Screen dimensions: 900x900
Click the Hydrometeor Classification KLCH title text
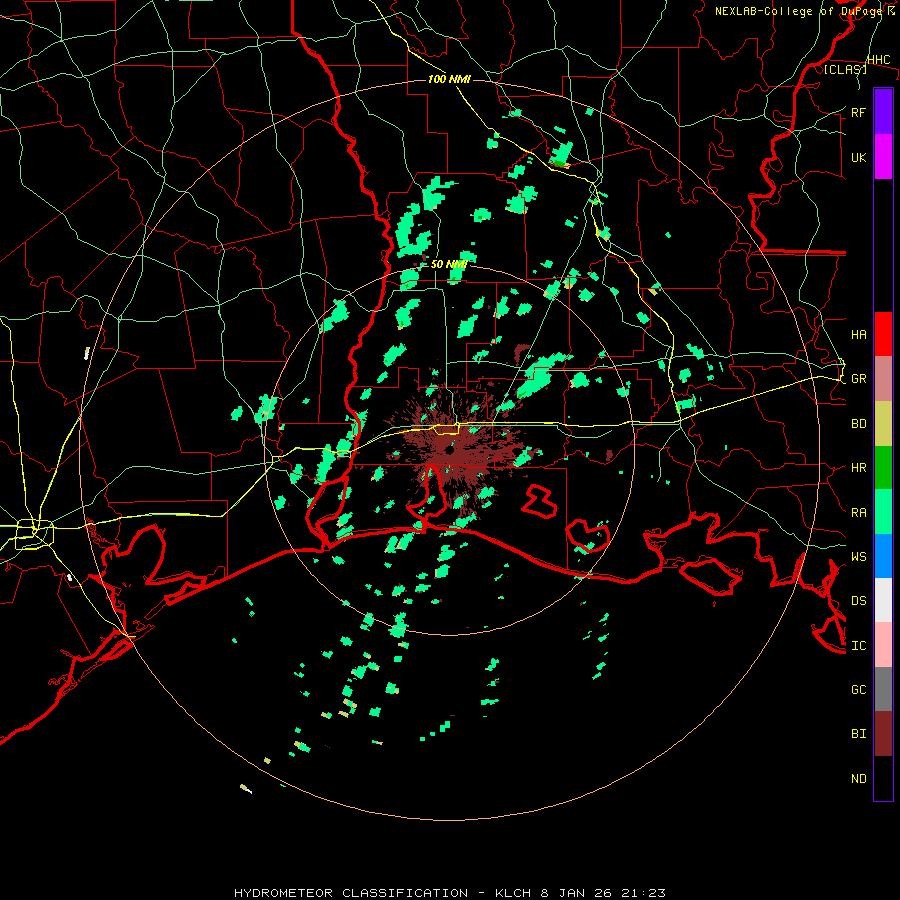coord(449,893)
